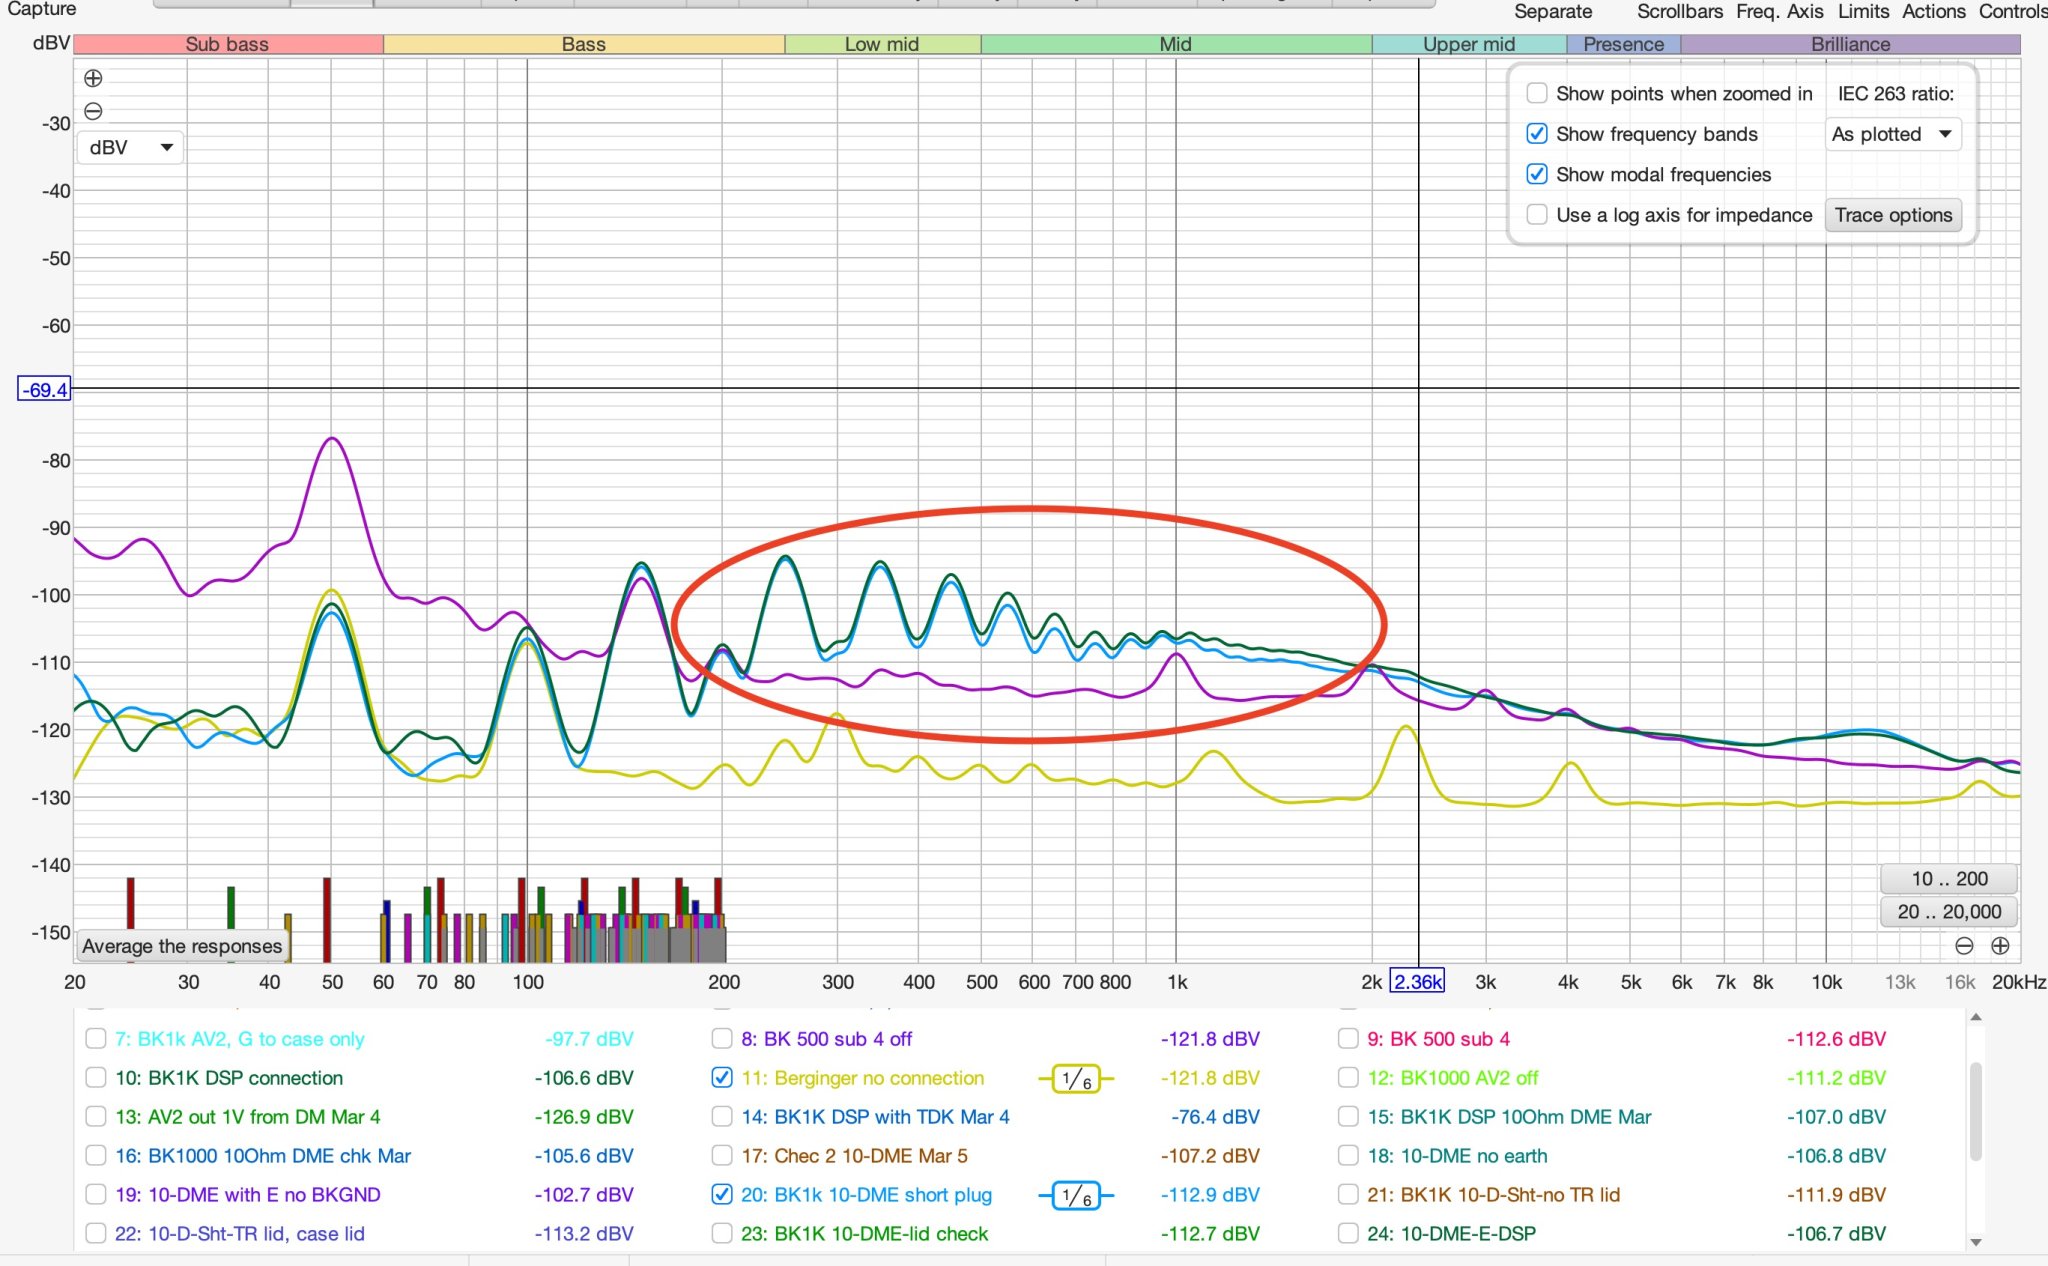Open the dBV units dropdown
2048x1266 pixels.
click(x=131, y=148)
